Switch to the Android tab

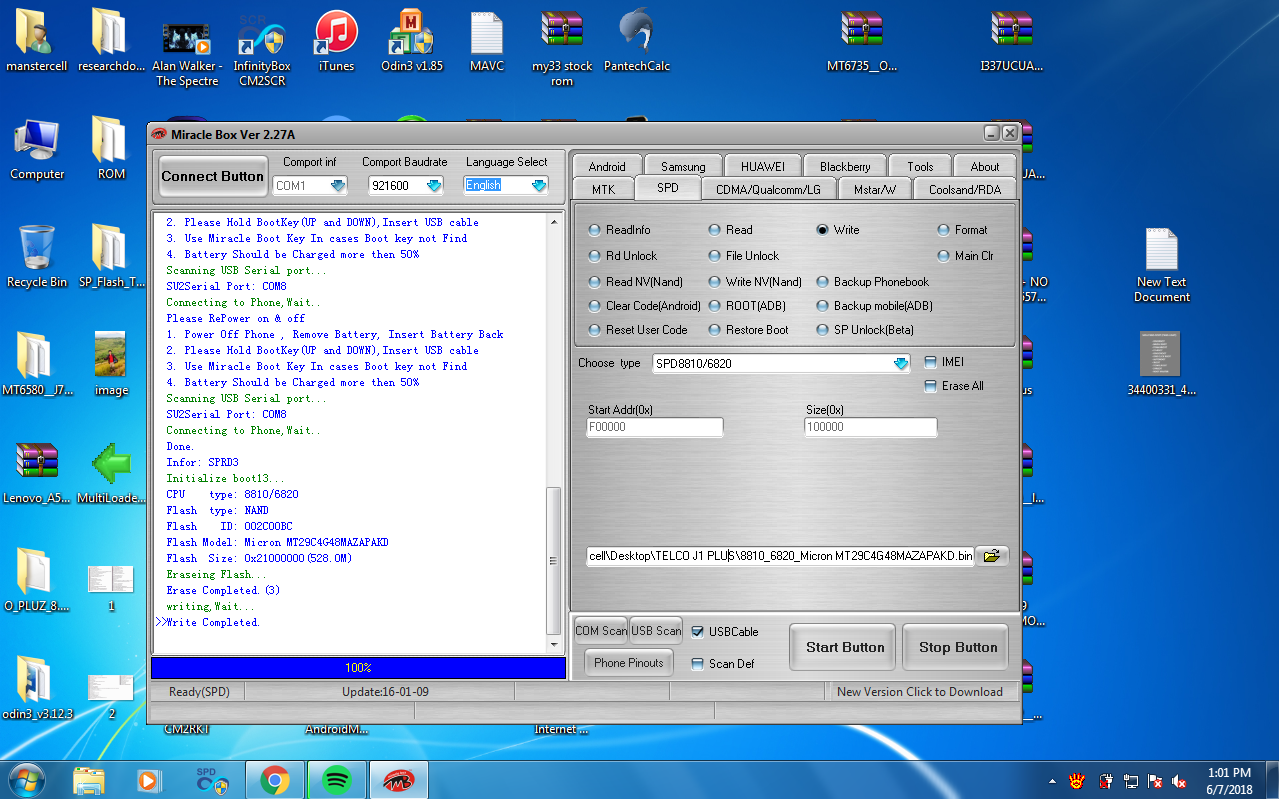tap(607, 166)
